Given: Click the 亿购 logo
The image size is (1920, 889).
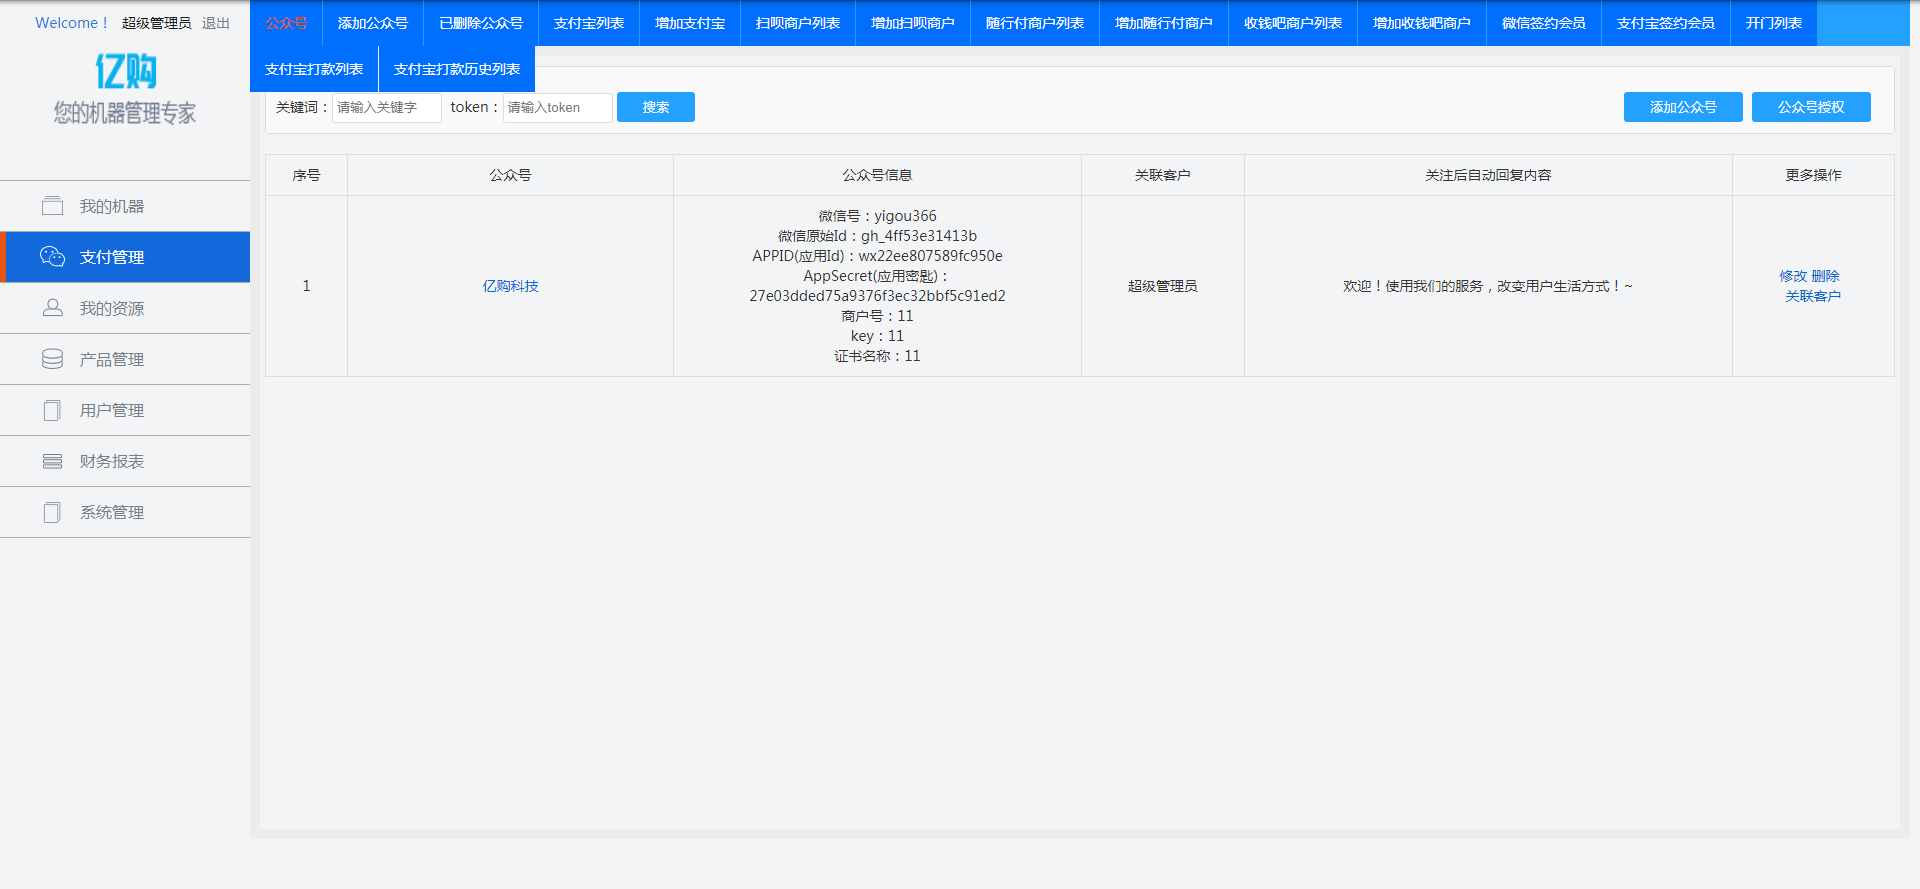Looking at the screenshot, I should (125, 72).
